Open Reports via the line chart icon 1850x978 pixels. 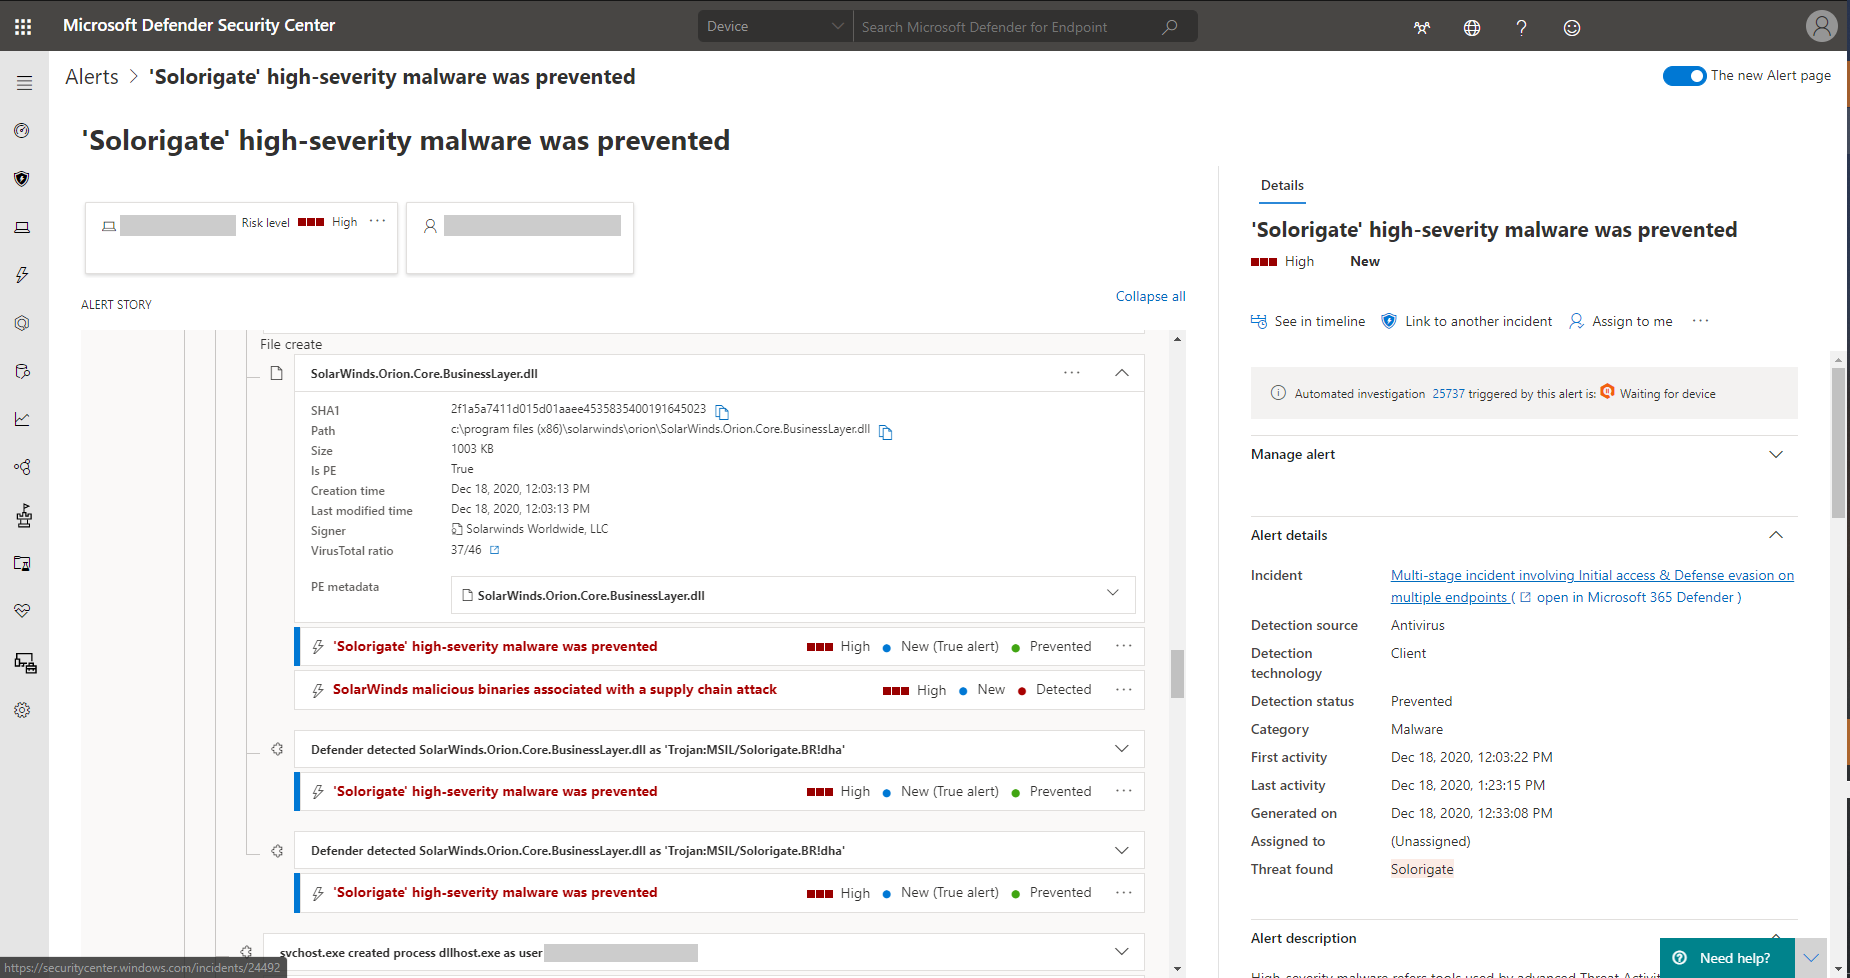[22, 419]
